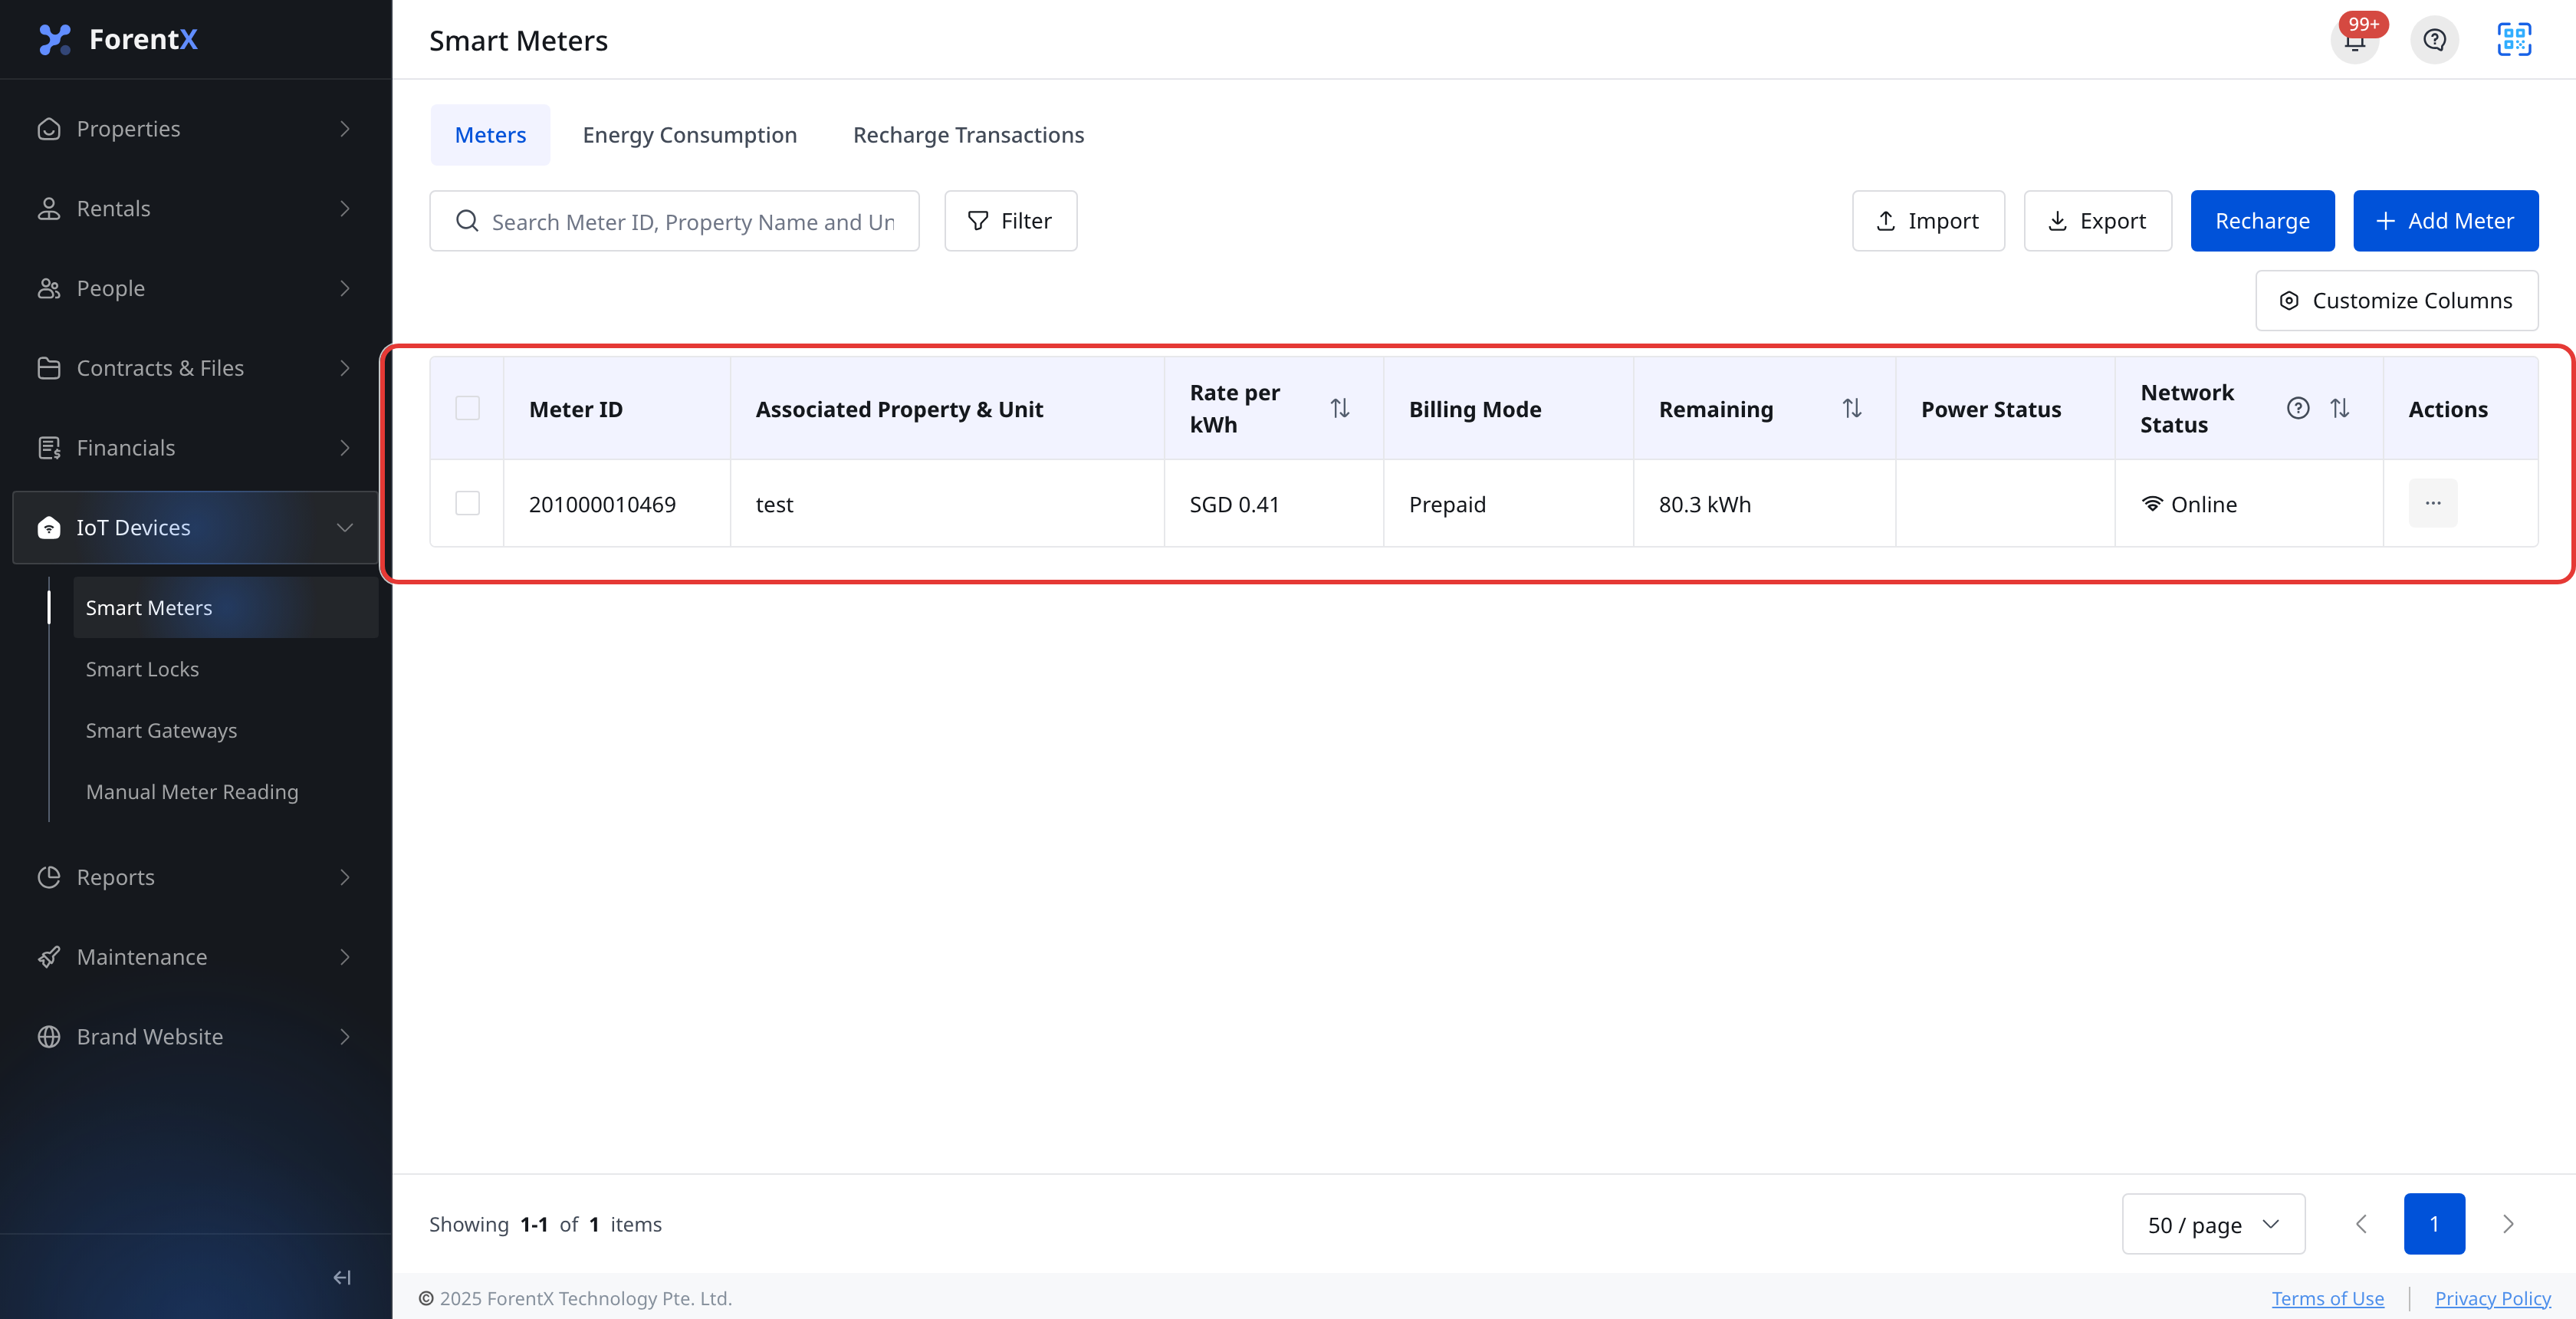Expand the Reports menu
The width and height of the screenshot is (2576, 1319).
195,877
